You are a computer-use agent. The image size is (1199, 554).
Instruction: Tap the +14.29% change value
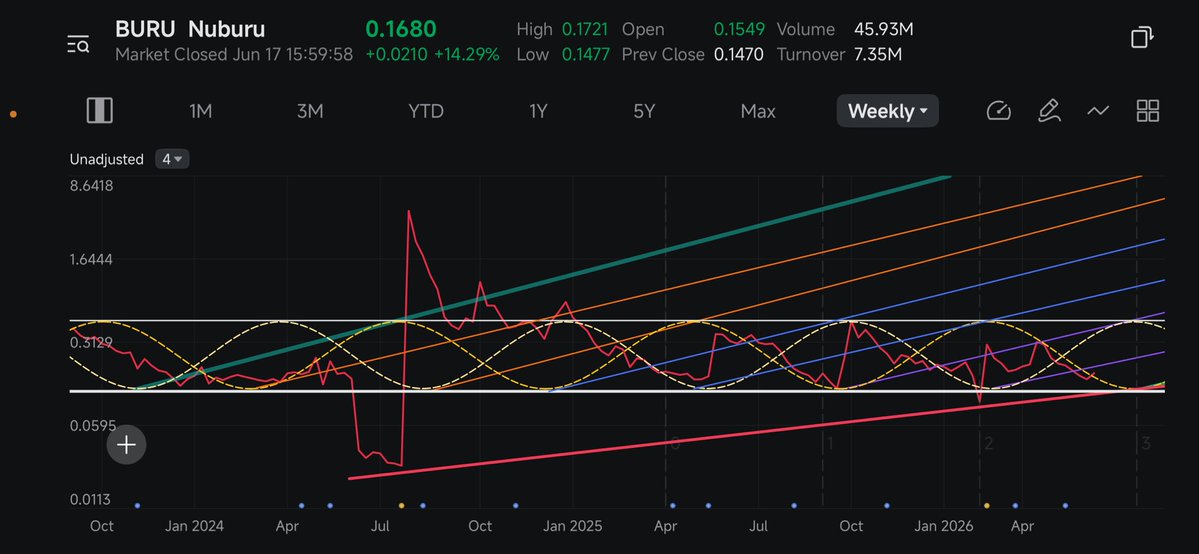coord(466,54)
